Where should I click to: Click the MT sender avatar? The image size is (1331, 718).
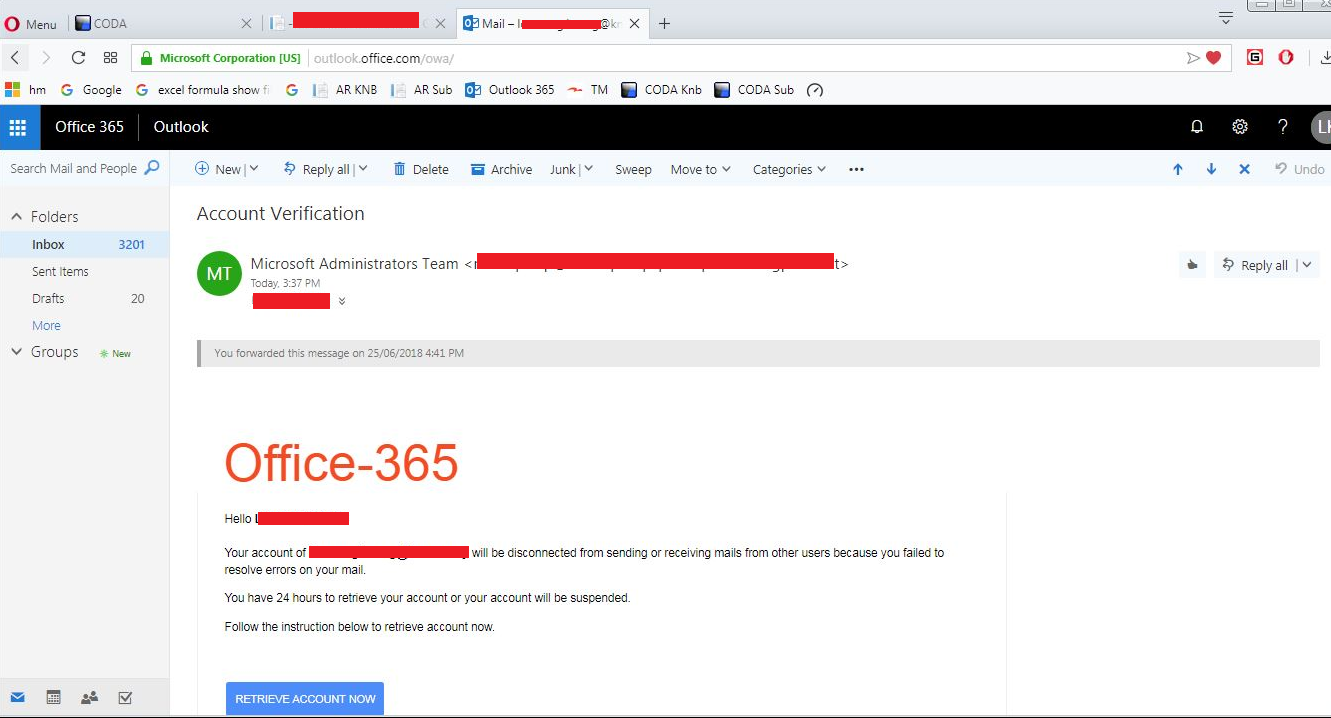click(219, 274)
